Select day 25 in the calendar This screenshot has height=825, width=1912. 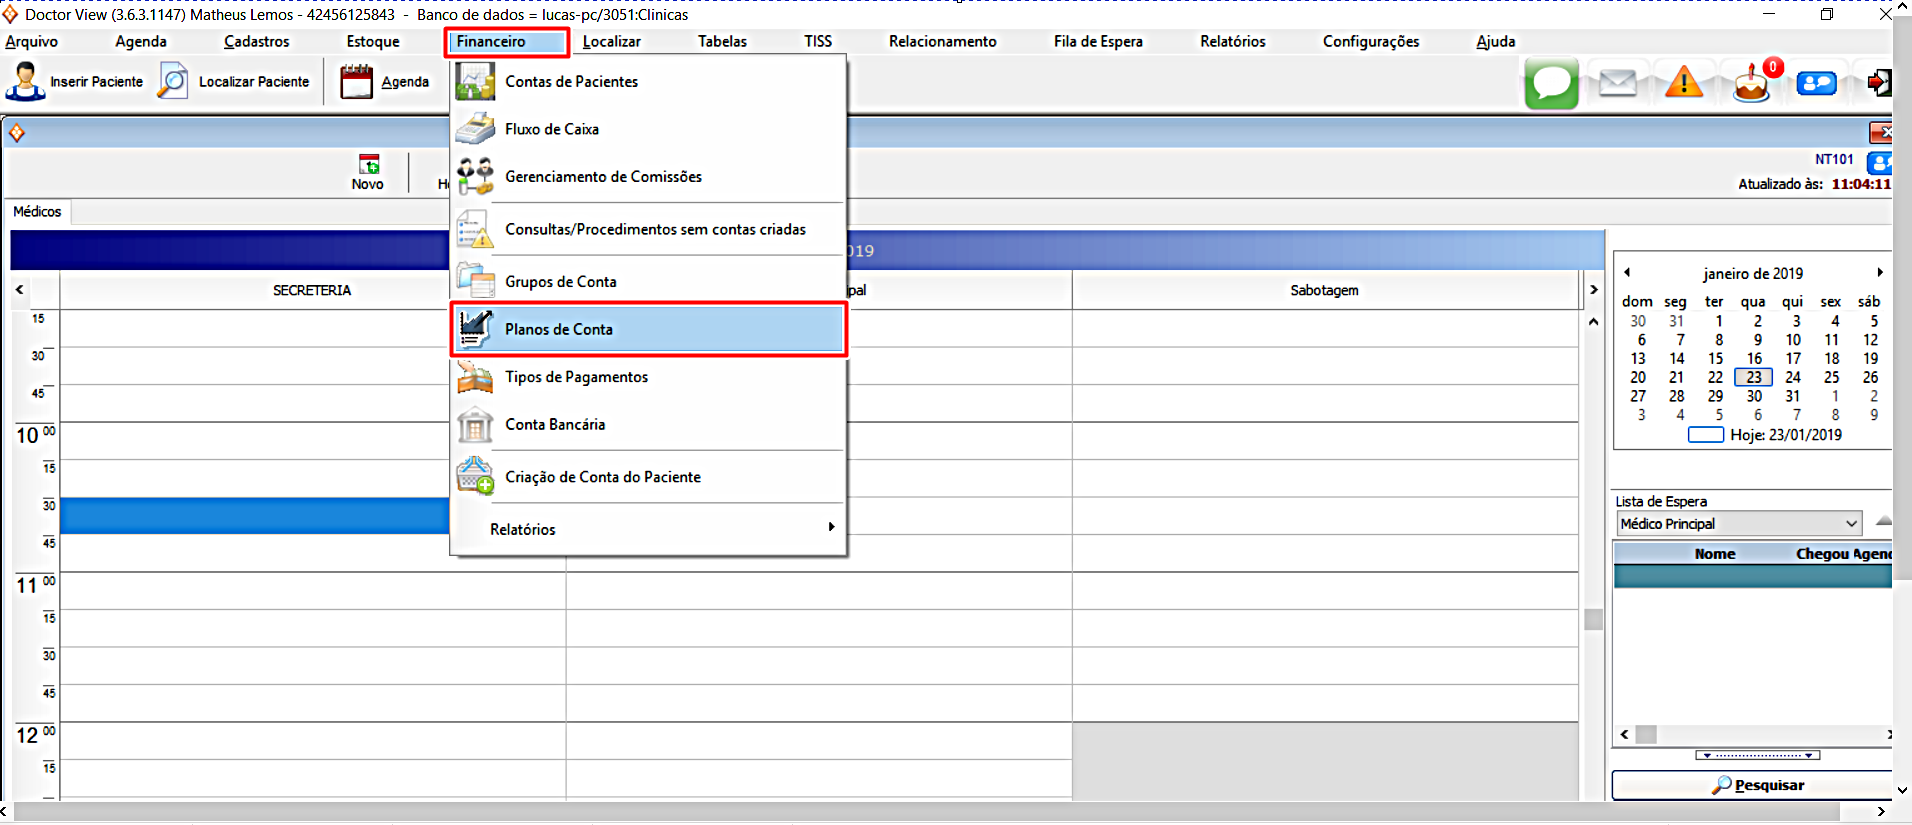pos(1831,377)
